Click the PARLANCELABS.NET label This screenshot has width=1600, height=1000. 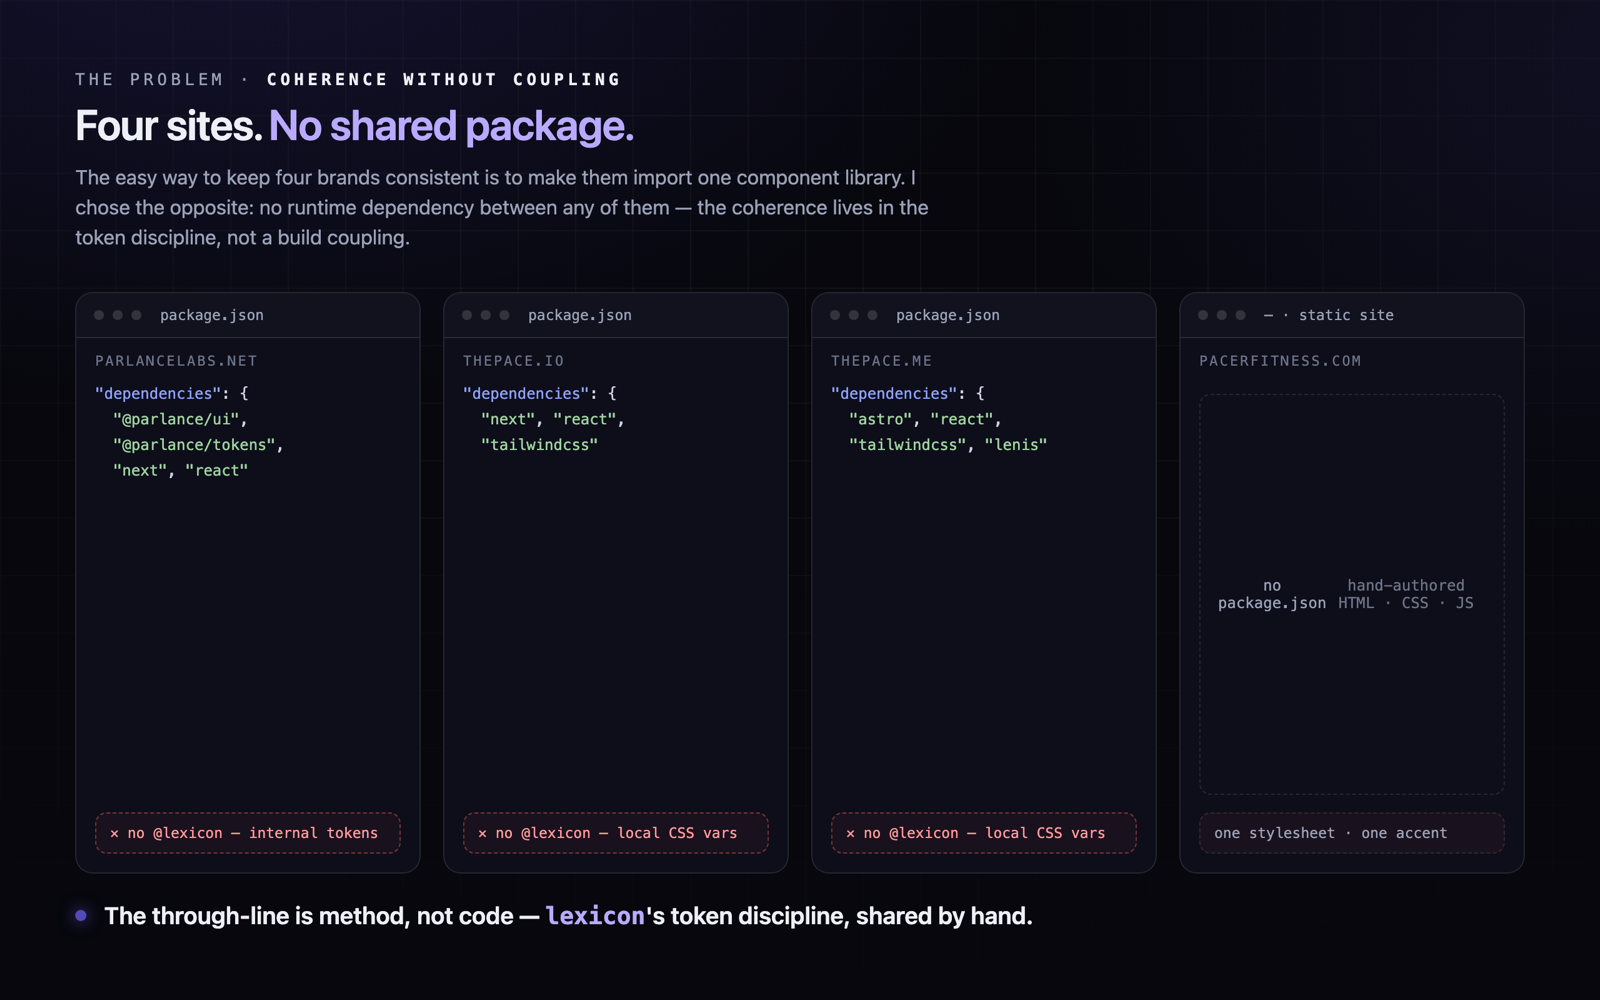tap(176, 361)
